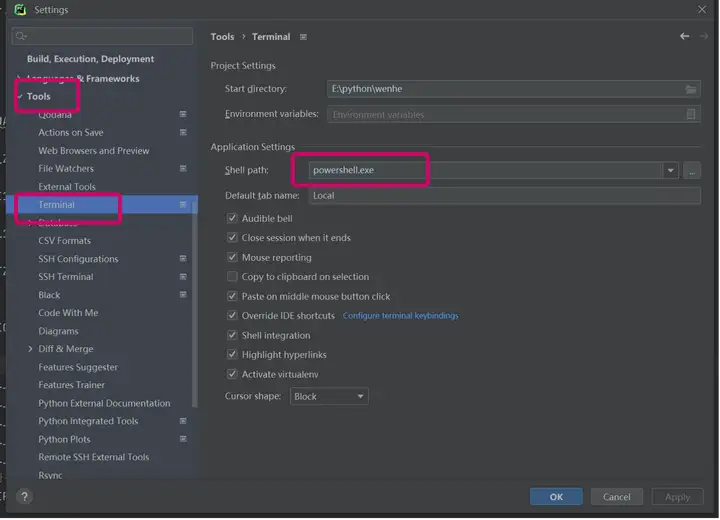This screenshot has height=520, width=720.
Task: Click the Shell path browse ellipsis button
Action: tap(692, 171)
